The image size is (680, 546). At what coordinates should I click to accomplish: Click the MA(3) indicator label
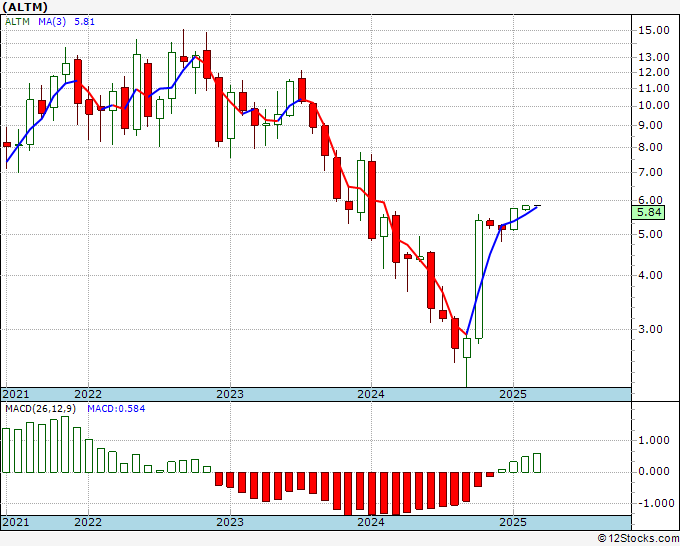pos(52,22)
